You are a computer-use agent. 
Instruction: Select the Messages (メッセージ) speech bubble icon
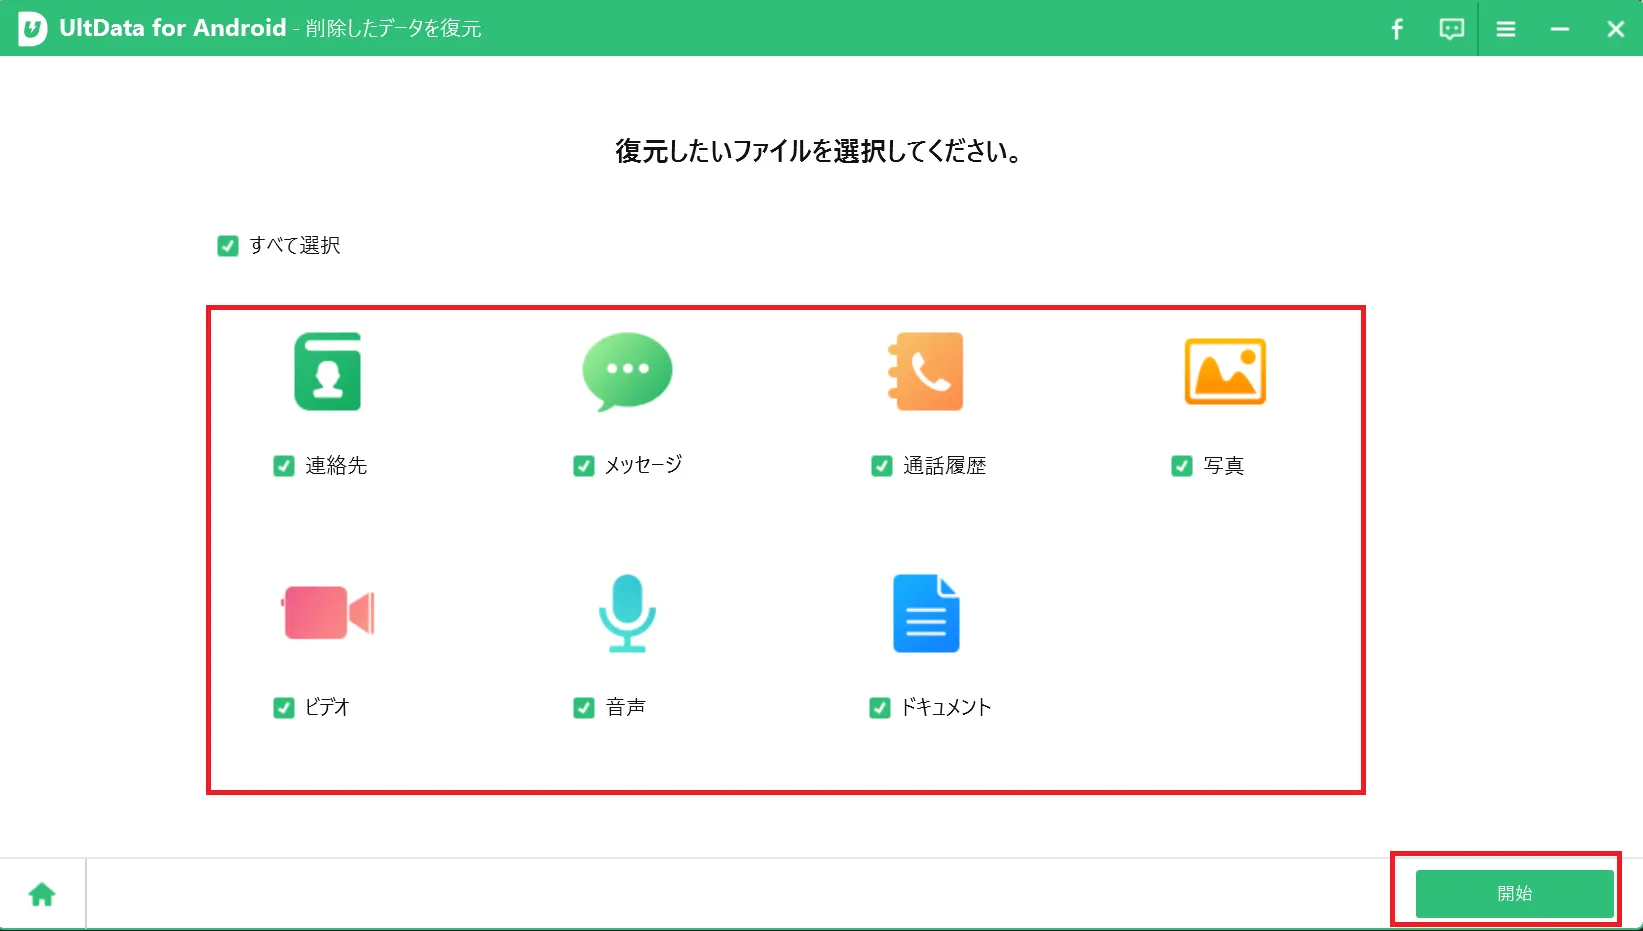[626, 370]
